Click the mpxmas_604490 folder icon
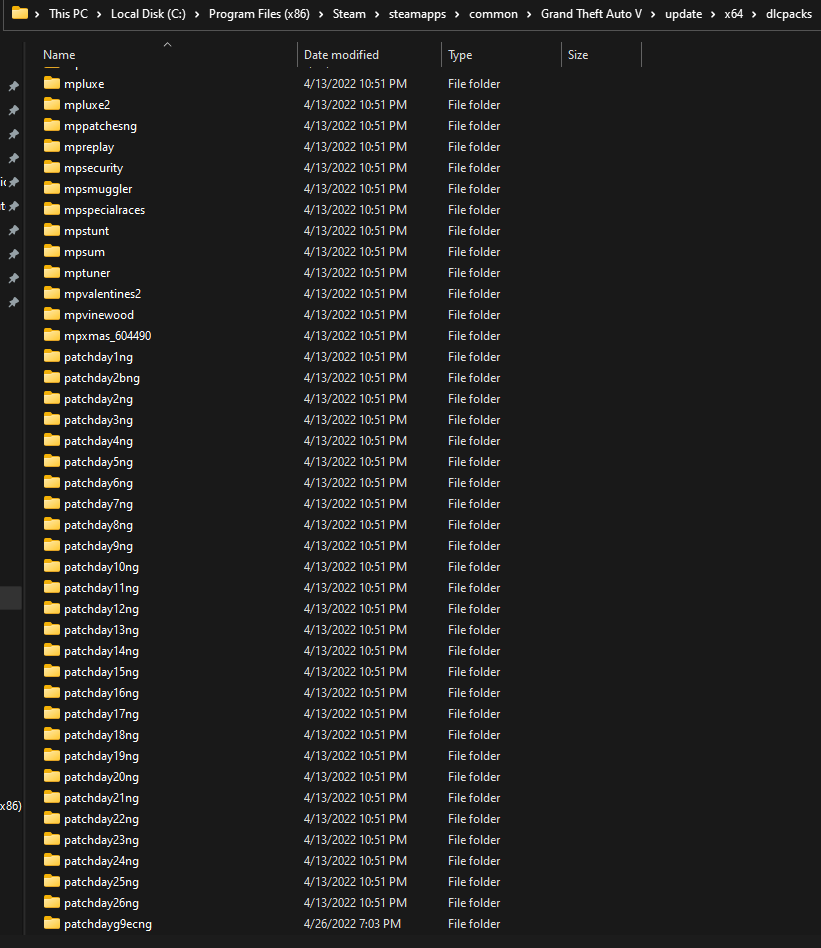821x948 pixels. pos(52,336)
